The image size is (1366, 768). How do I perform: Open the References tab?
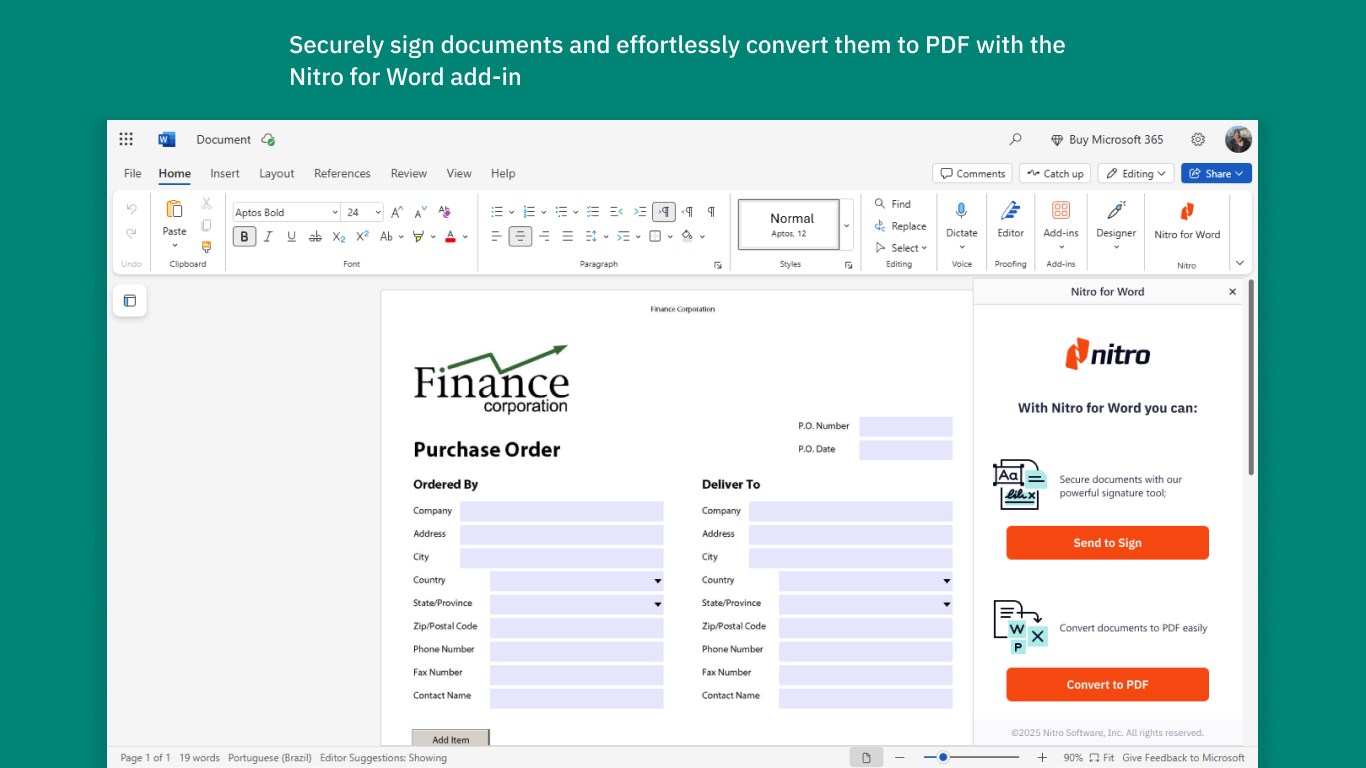pos(342,173)
